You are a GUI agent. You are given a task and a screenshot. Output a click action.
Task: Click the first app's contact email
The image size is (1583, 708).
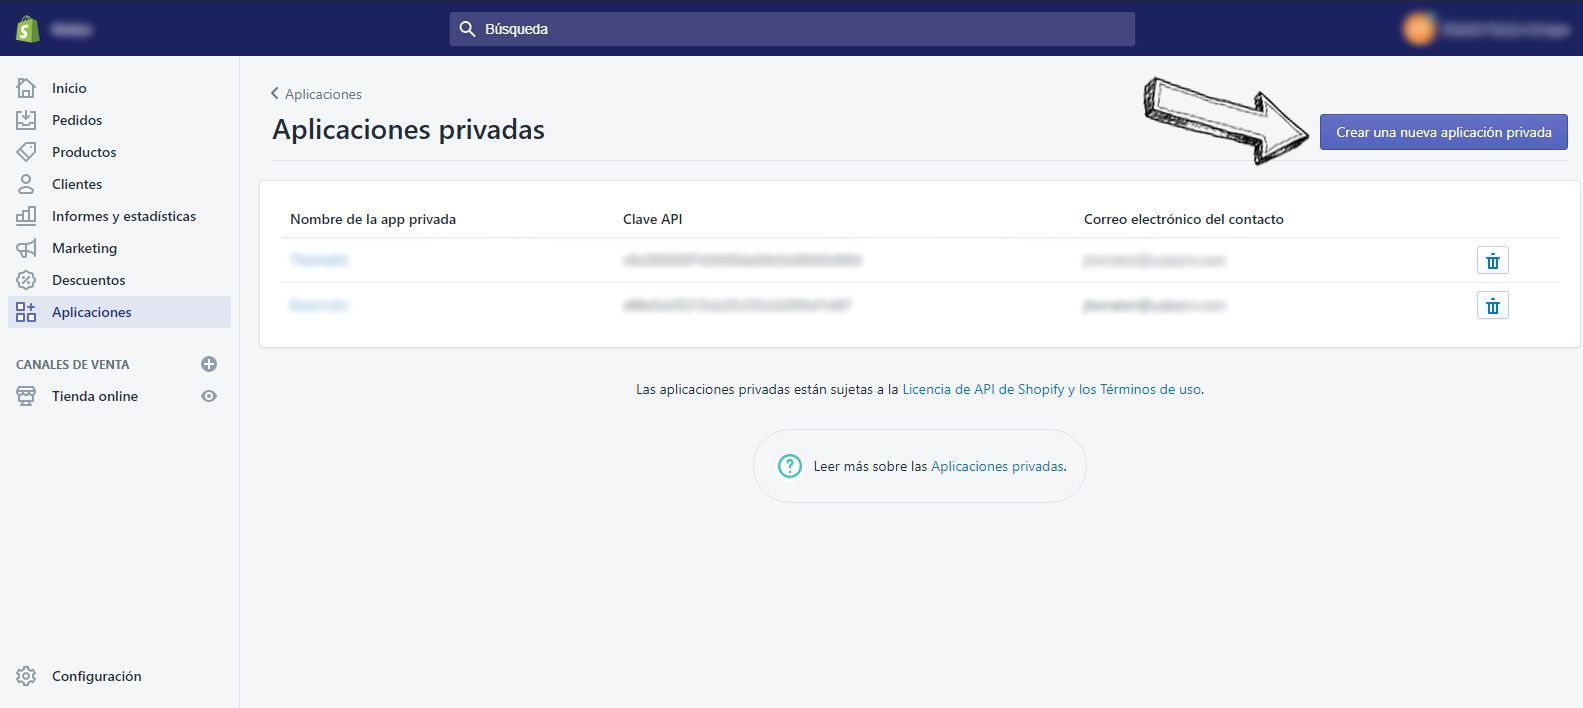1154,260
